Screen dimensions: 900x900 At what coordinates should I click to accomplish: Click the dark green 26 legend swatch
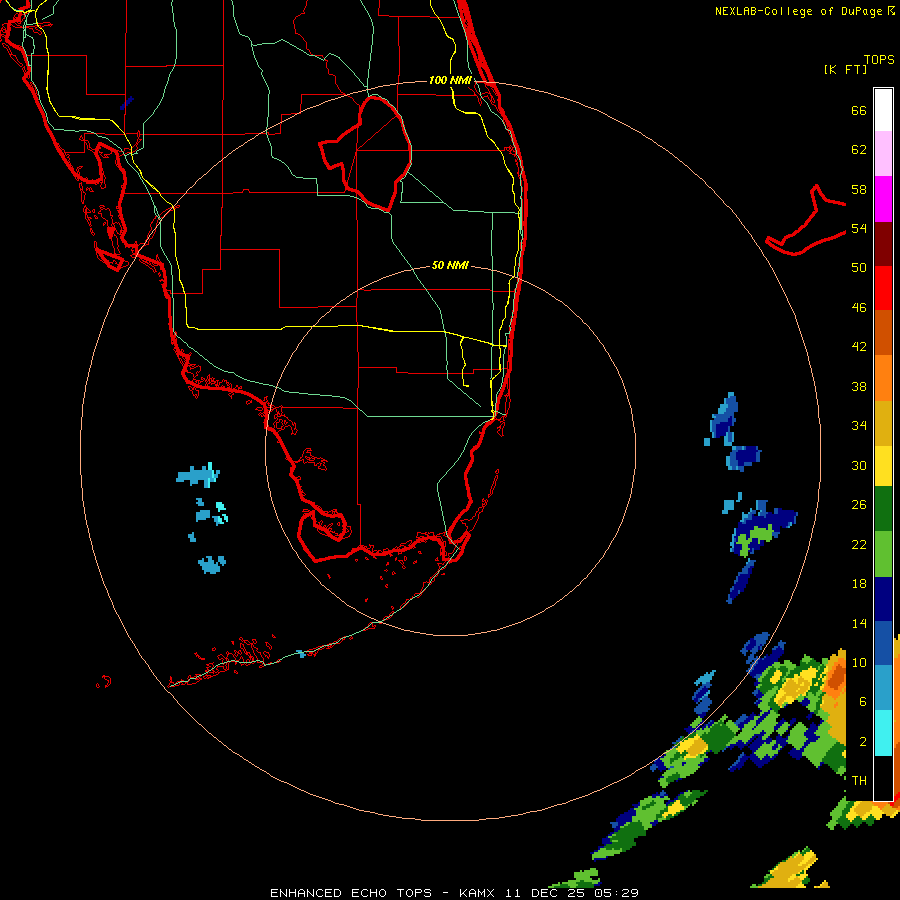pos(883,509)
